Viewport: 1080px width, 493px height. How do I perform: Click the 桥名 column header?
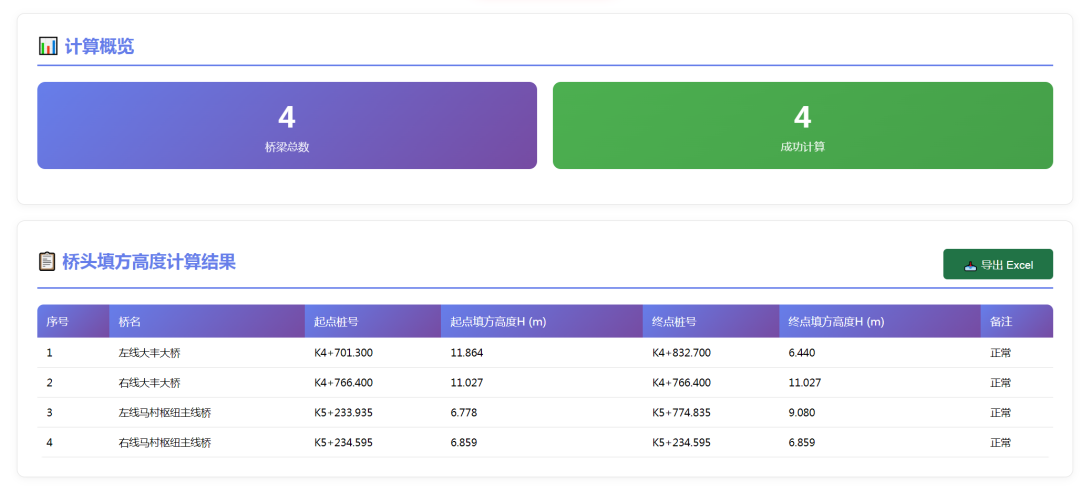coord(207,322)
